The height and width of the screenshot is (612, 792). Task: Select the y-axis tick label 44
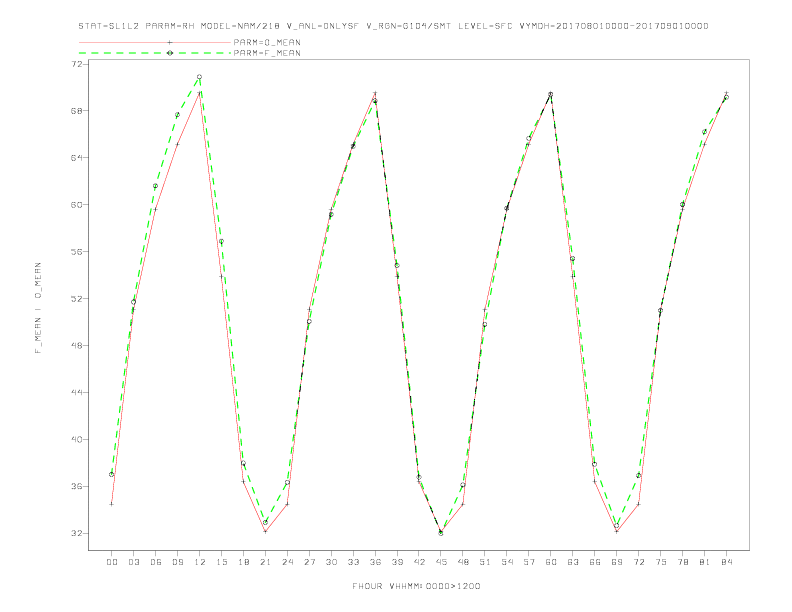click(77, 392)
